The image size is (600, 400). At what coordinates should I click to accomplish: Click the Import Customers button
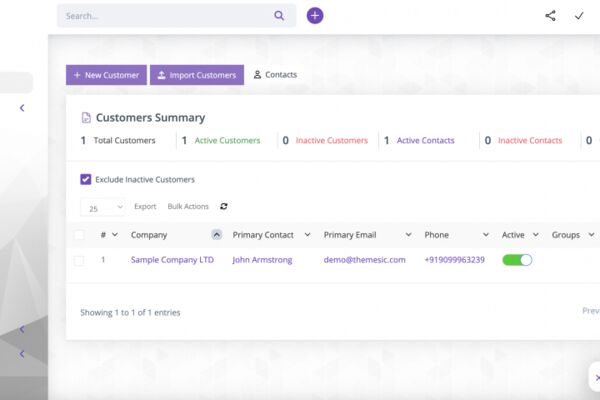tap(197, 75)
